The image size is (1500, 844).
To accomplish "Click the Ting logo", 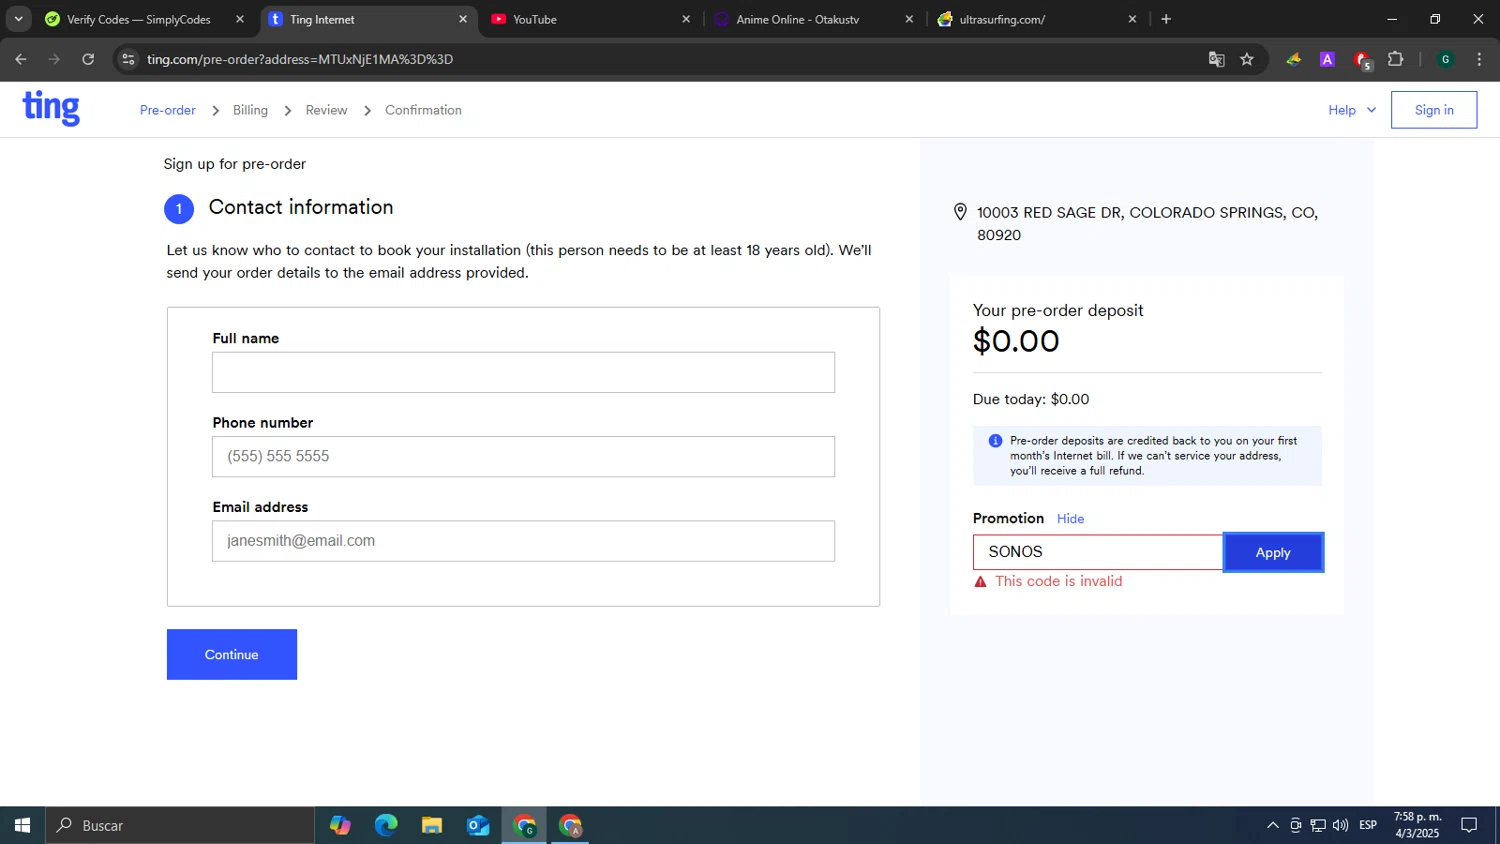I will pyautogui.click(x=51, y=108).
